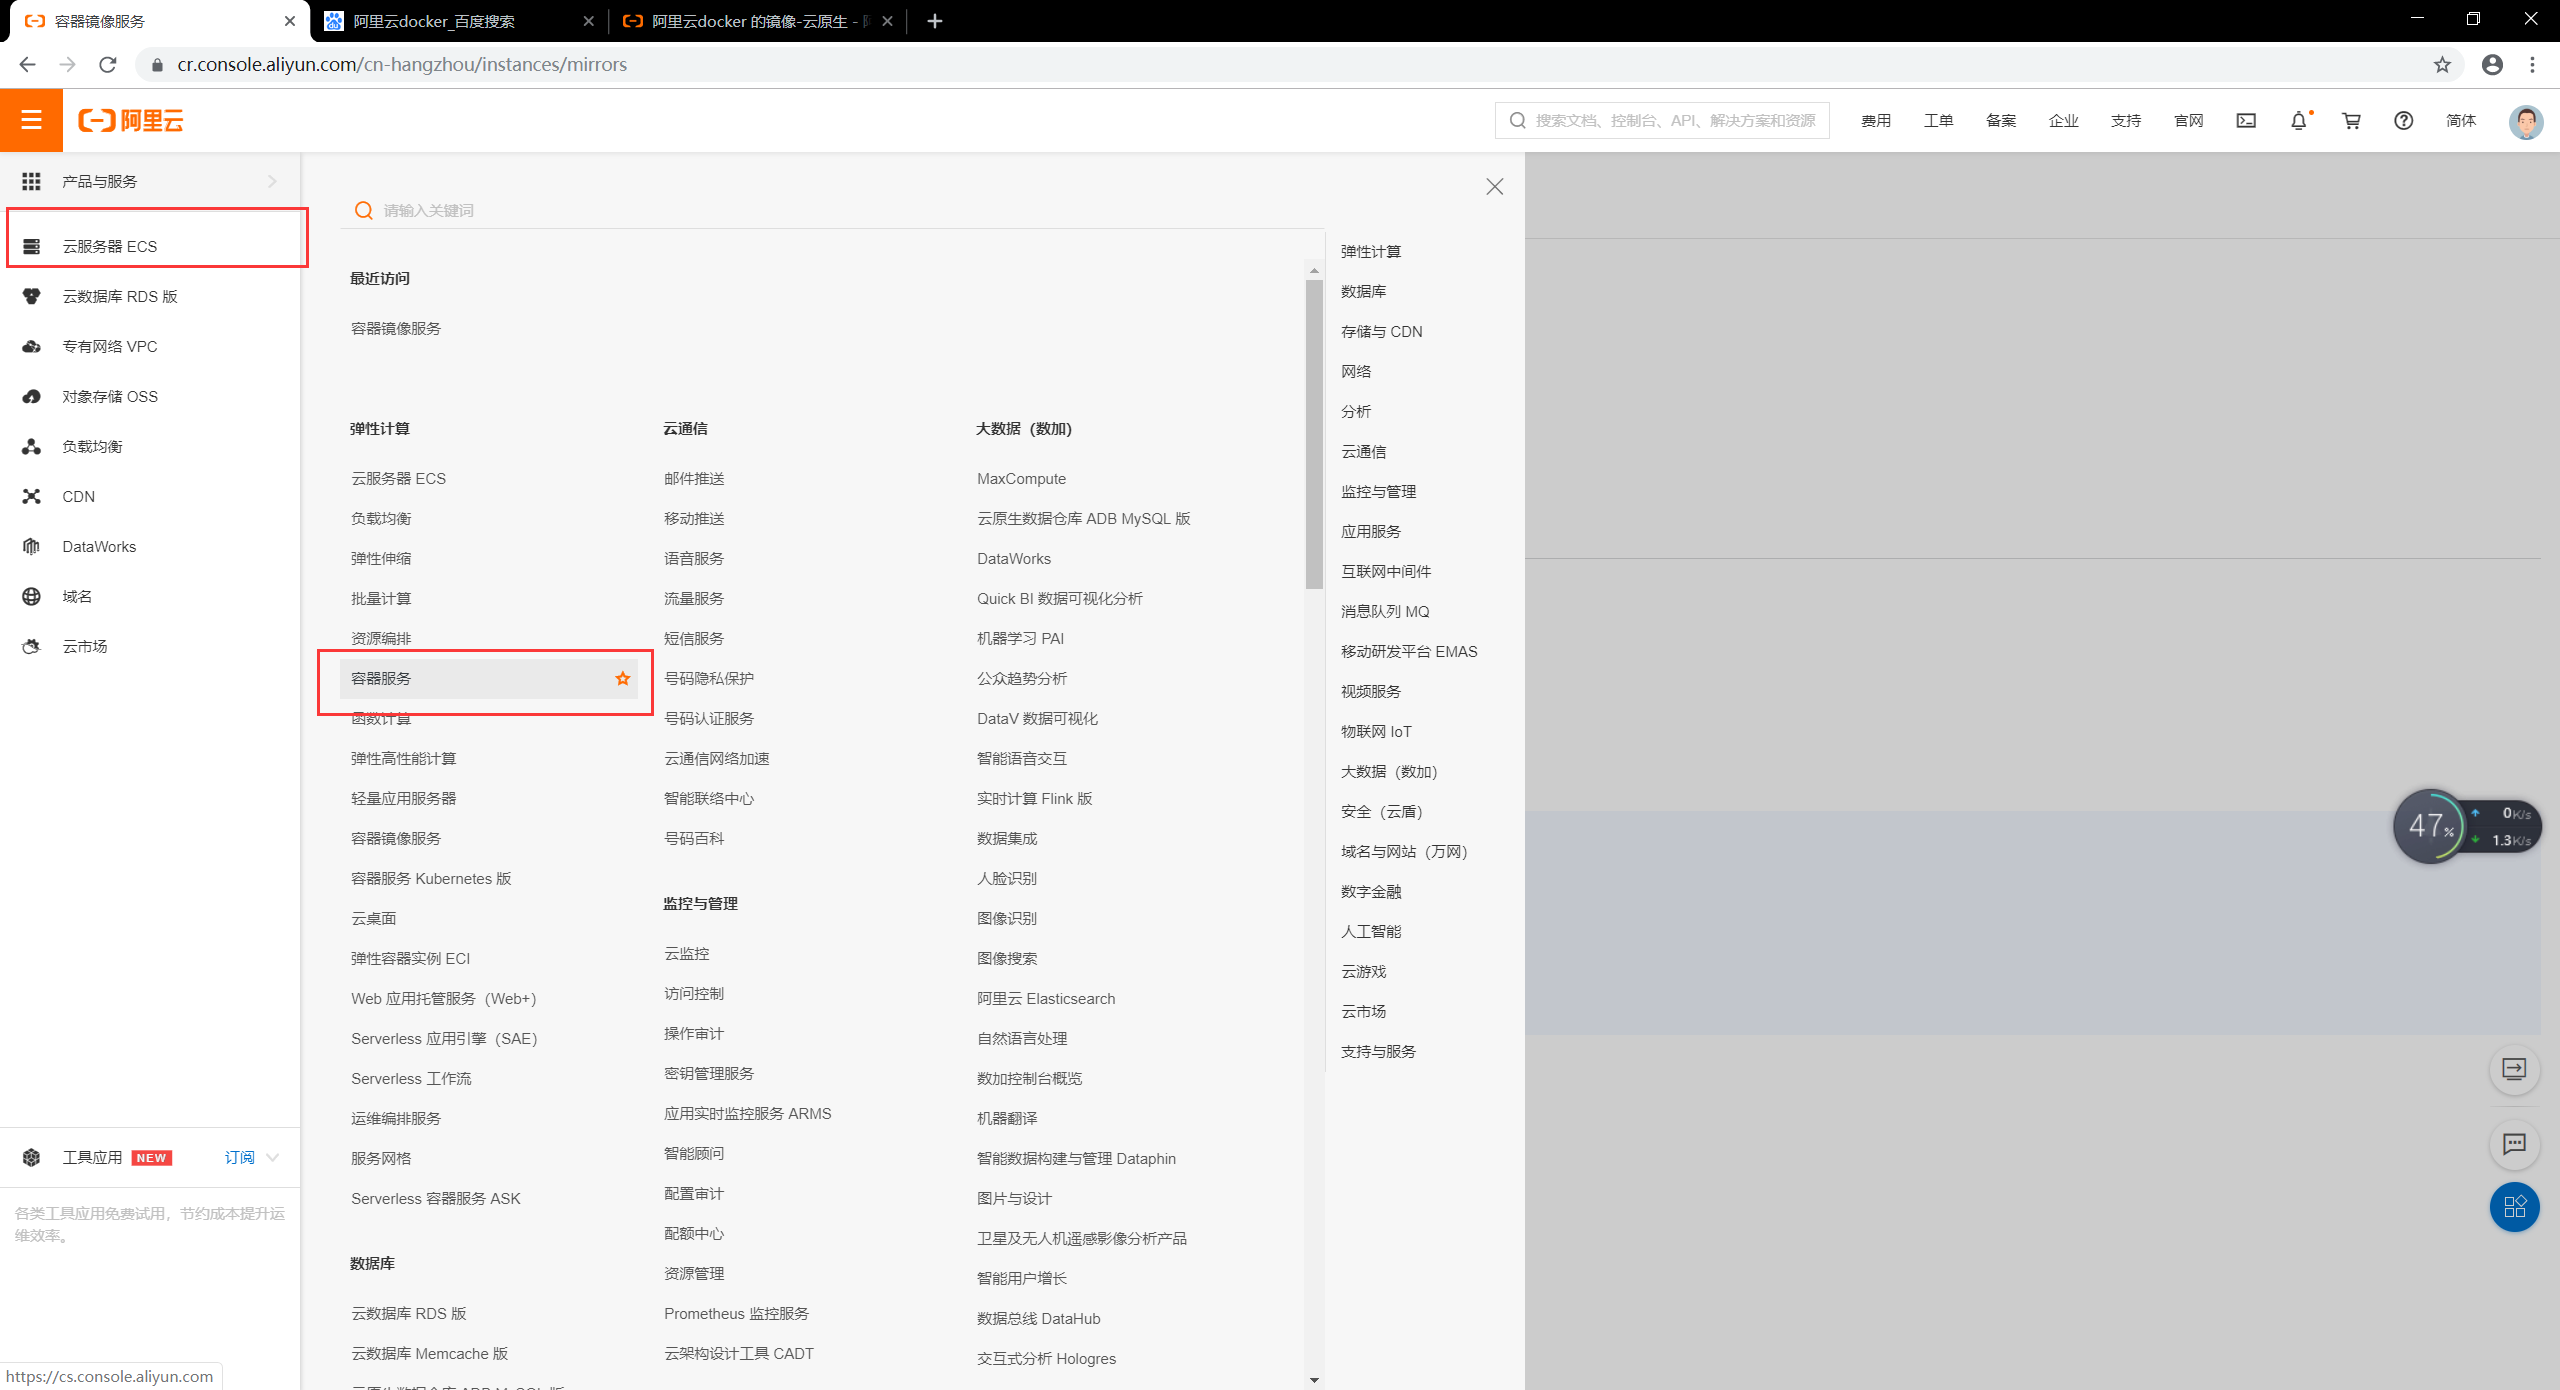
Task: Click the 47% network speed floating widget
Action: coord(2467,826)
